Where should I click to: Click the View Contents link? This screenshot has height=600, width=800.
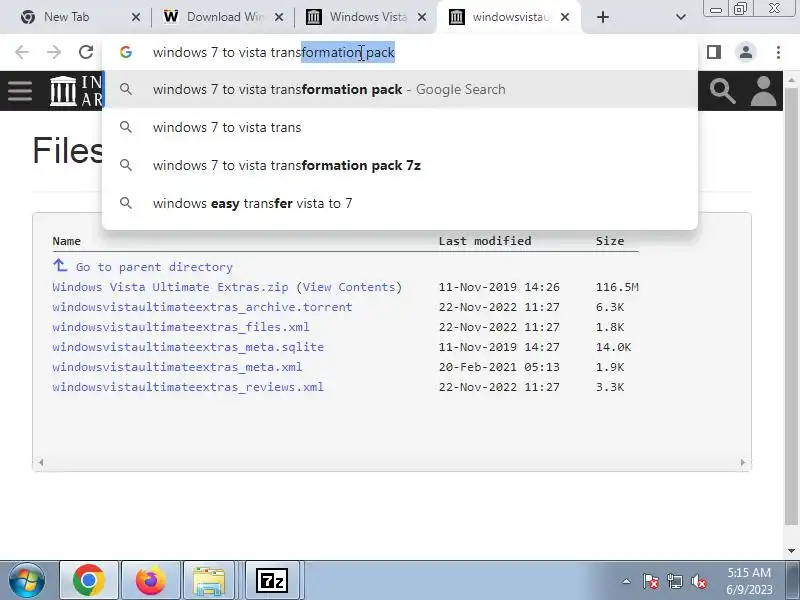point(349,287)
